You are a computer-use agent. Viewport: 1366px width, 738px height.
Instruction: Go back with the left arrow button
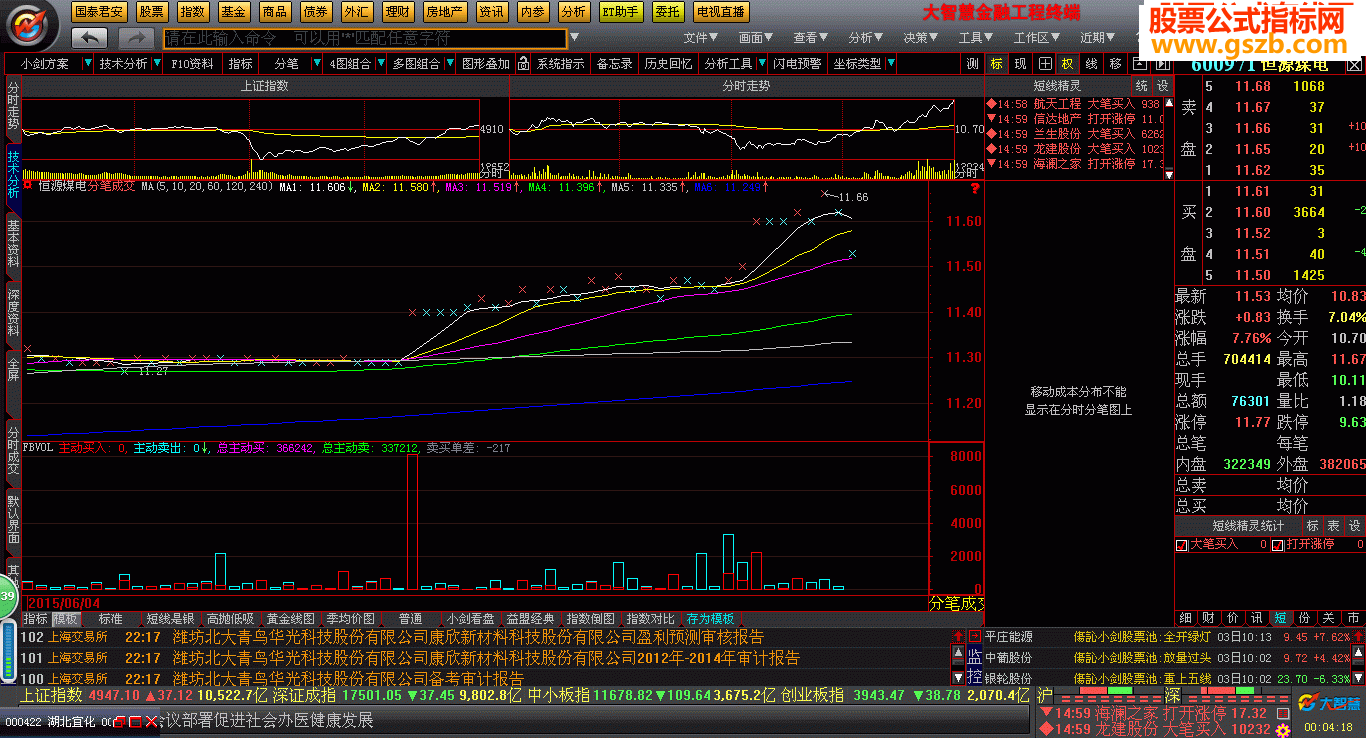point(91,38)
